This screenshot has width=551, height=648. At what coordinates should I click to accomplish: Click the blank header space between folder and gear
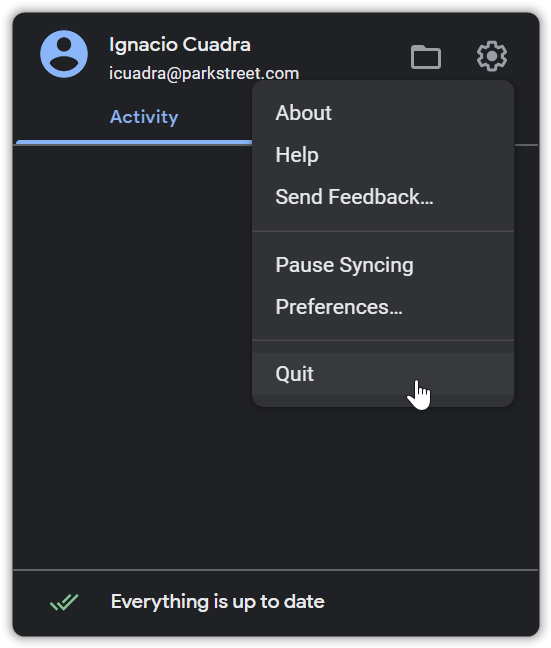coord(459,56)
